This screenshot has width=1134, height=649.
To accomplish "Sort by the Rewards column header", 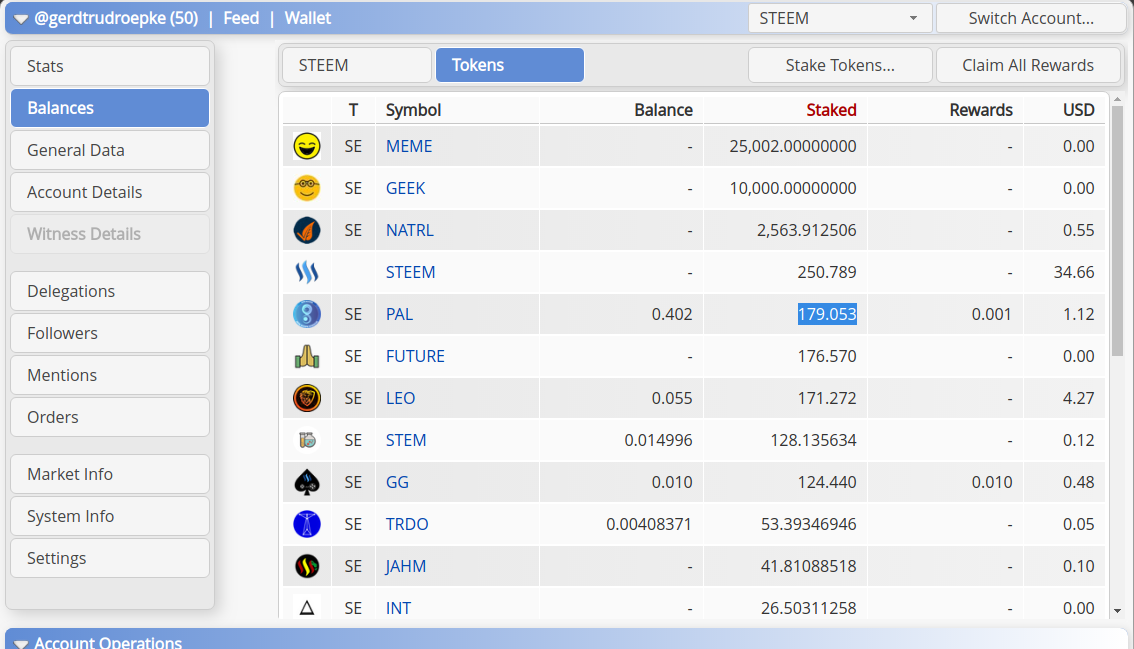I will (981, 110).
